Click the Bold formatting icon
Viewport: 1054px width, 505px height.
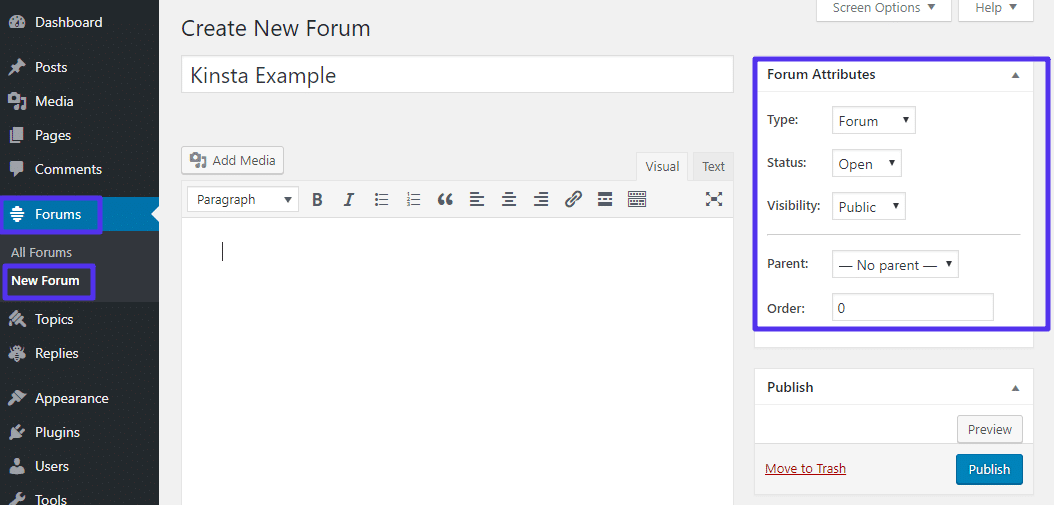click(x=317, y=200)
